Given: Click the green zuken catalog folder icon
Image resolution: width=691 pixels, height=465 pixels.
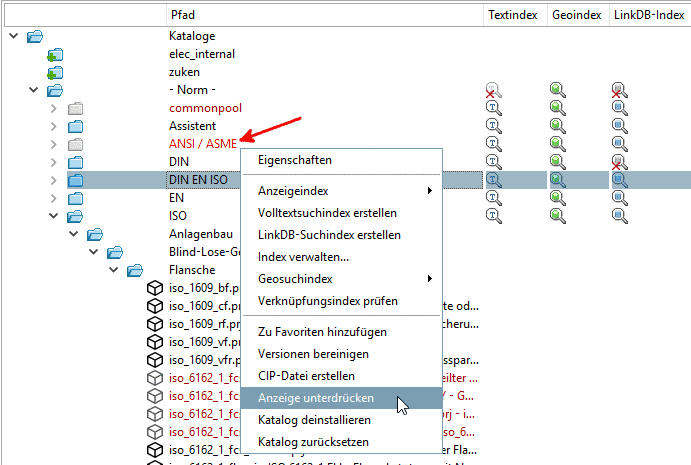Looking at the screenshot, I should point(55,72).
